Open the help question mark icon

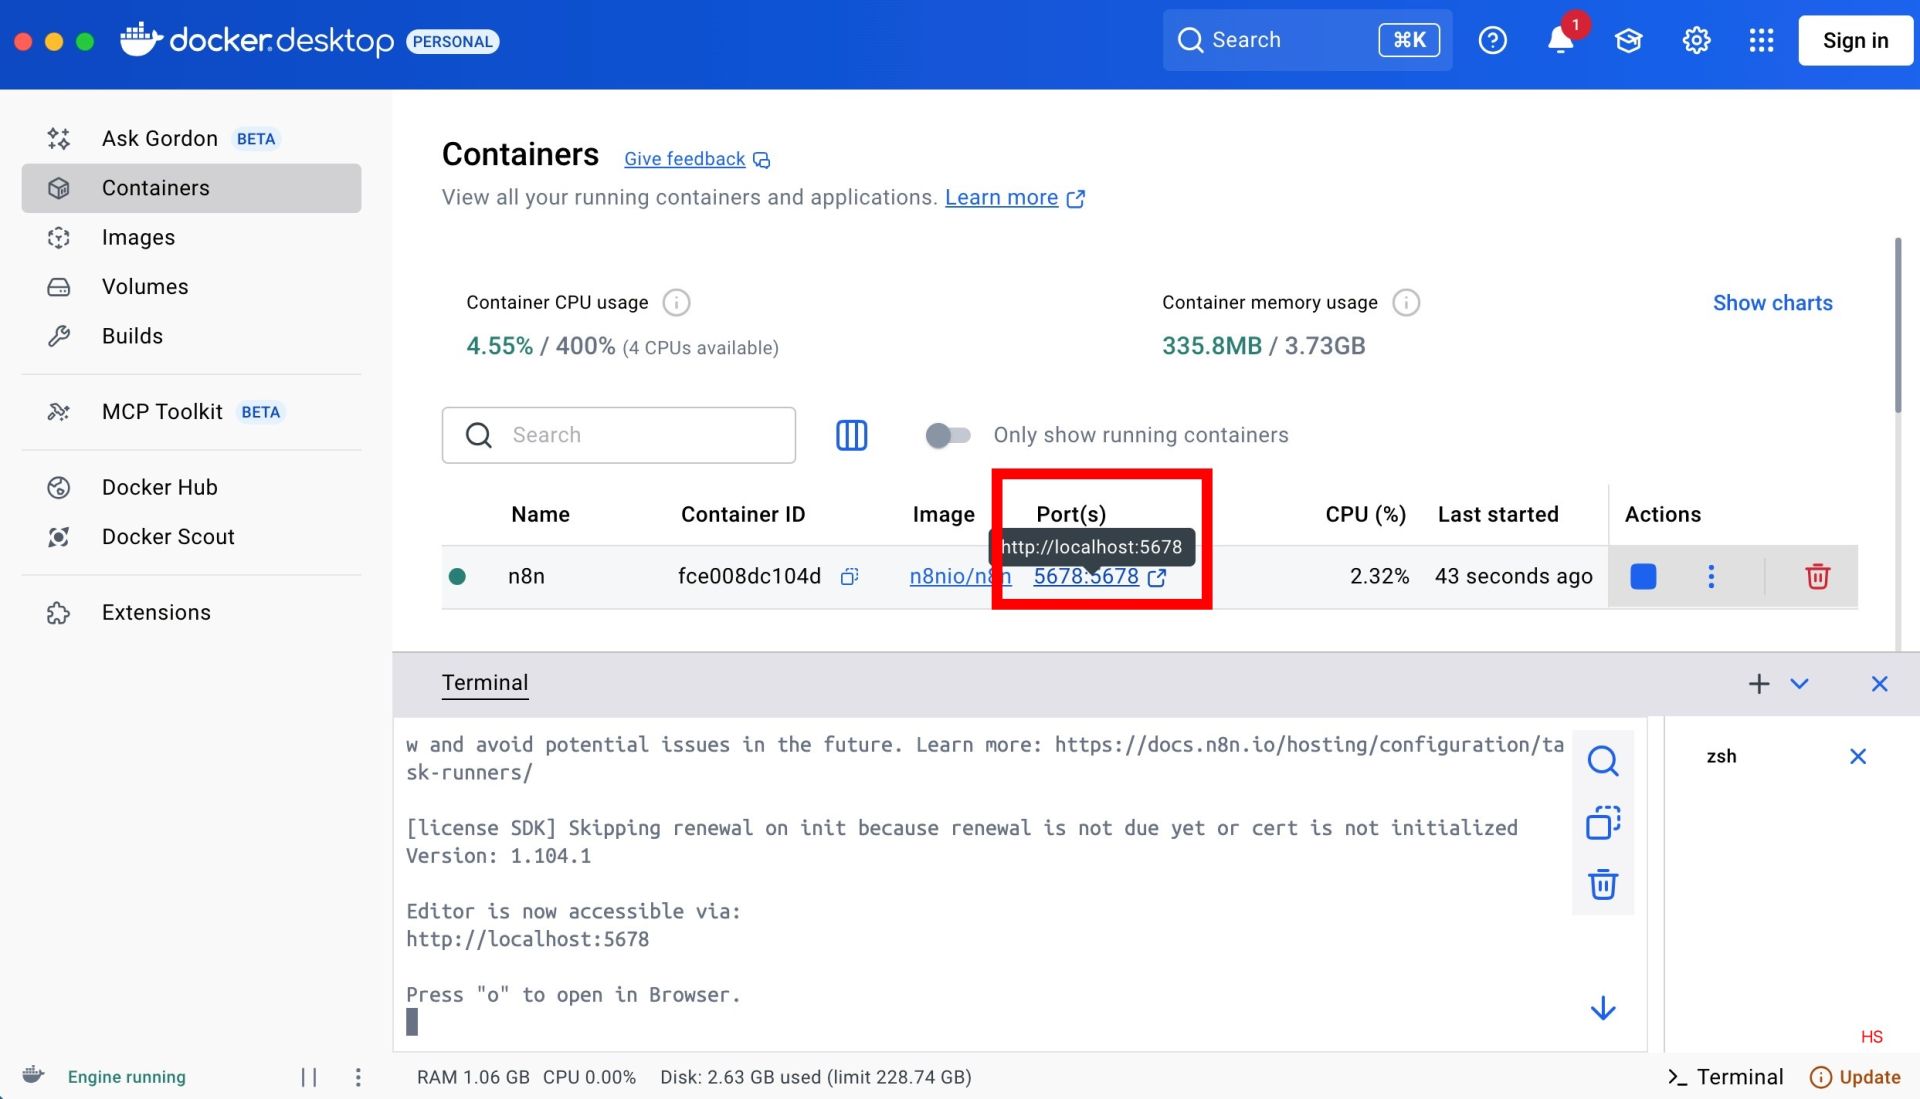coord(1492,40)
